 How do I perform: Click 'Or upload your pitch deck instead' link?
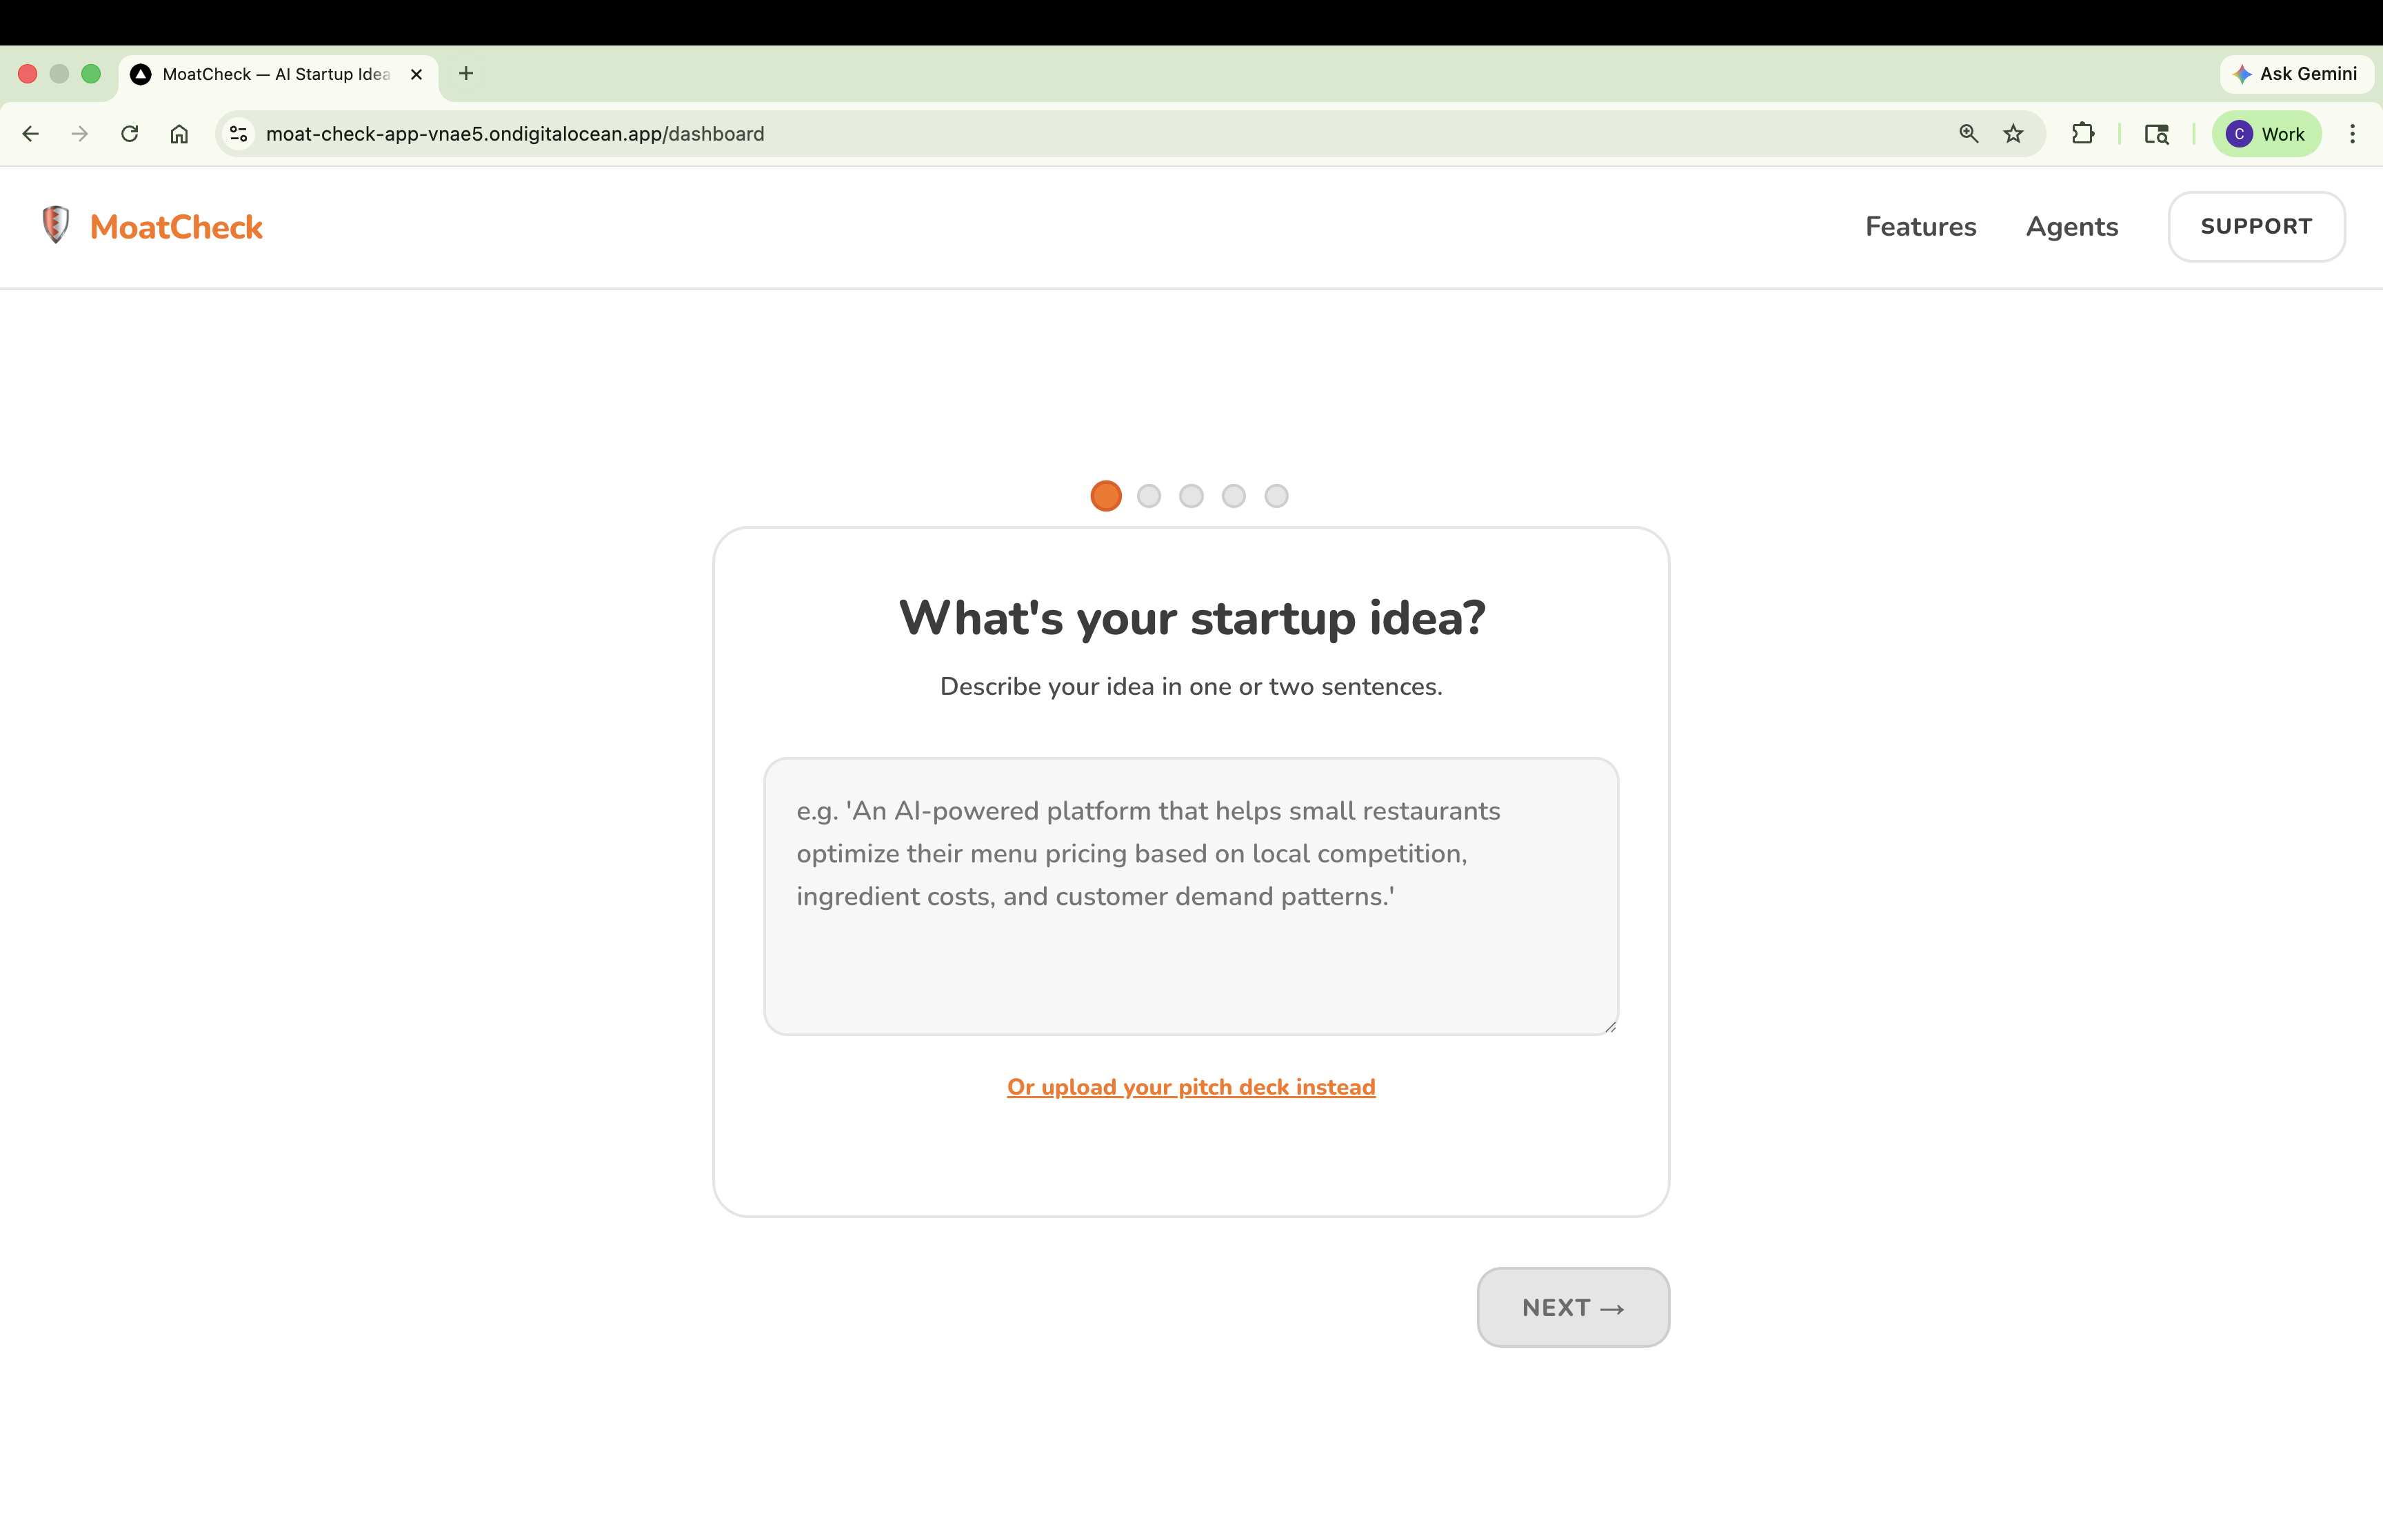point(1190,1087)
